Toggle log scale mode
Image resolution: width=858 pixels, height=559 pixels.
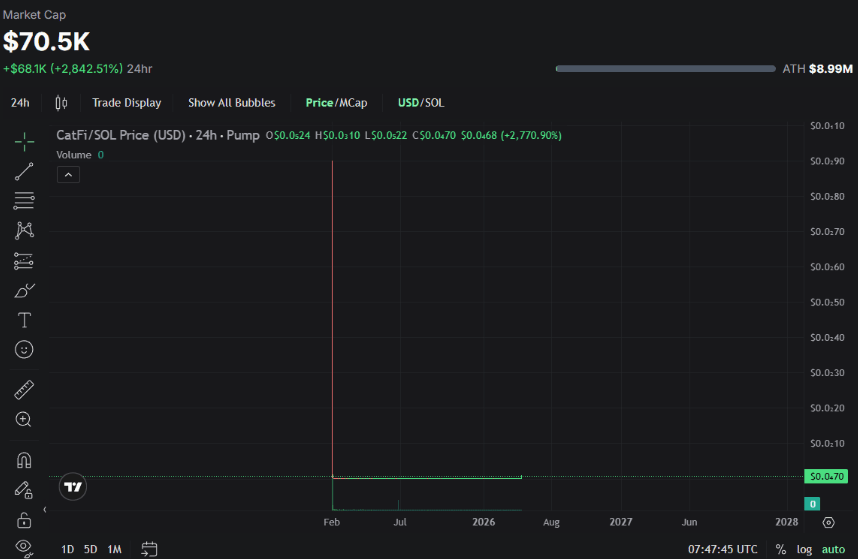pyautogui.click(x=804, y=549)
